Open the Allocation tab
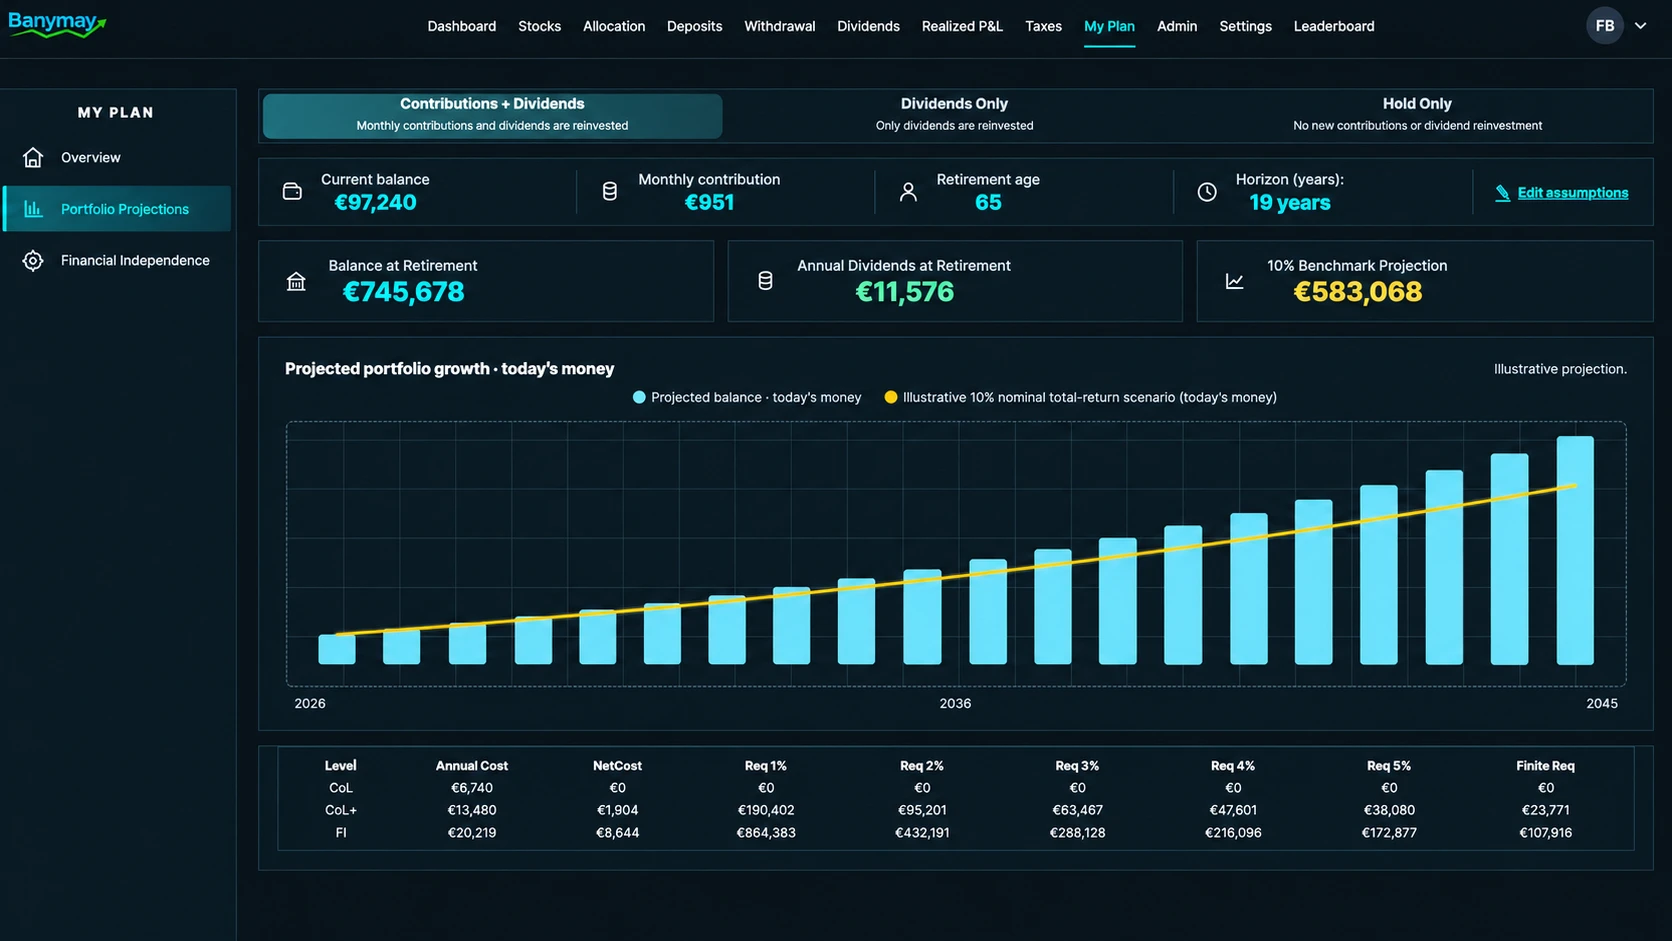1672x941 pixels. click(x=614, y=26)
